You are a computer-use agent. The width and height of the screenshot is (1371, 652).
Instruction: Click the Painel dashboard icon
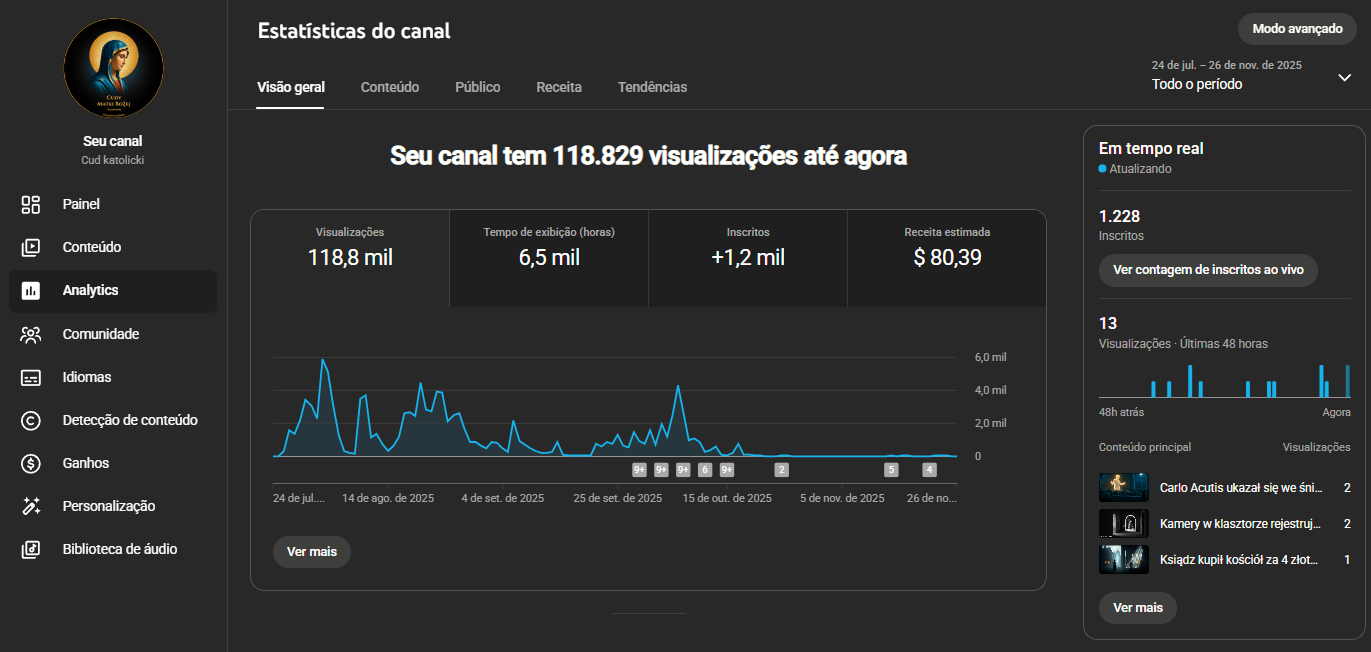[30, 204]
